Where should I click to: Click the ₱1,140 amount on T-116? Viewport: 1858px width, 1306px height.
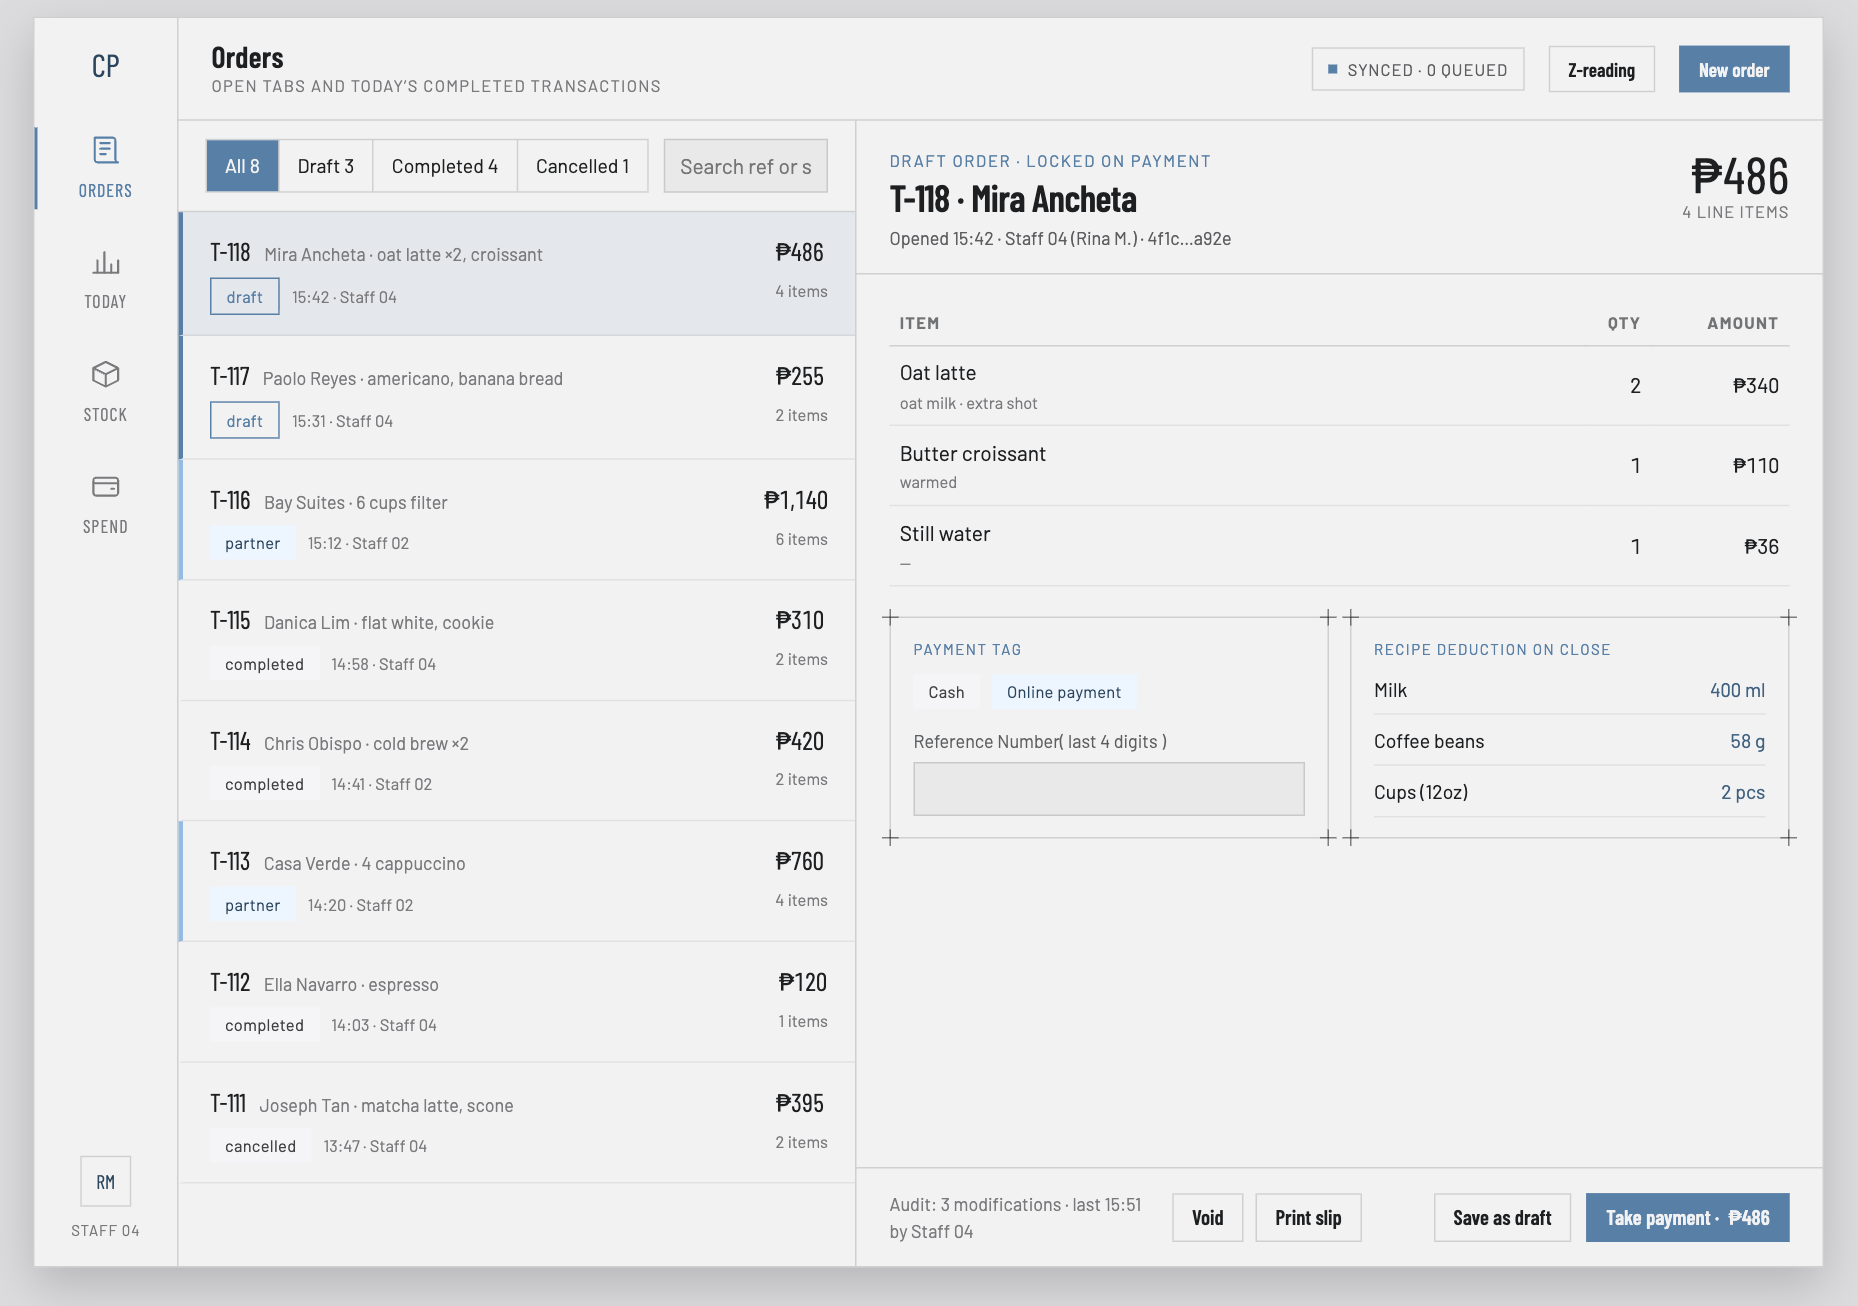pyautogui.click(x=796, y=500)
